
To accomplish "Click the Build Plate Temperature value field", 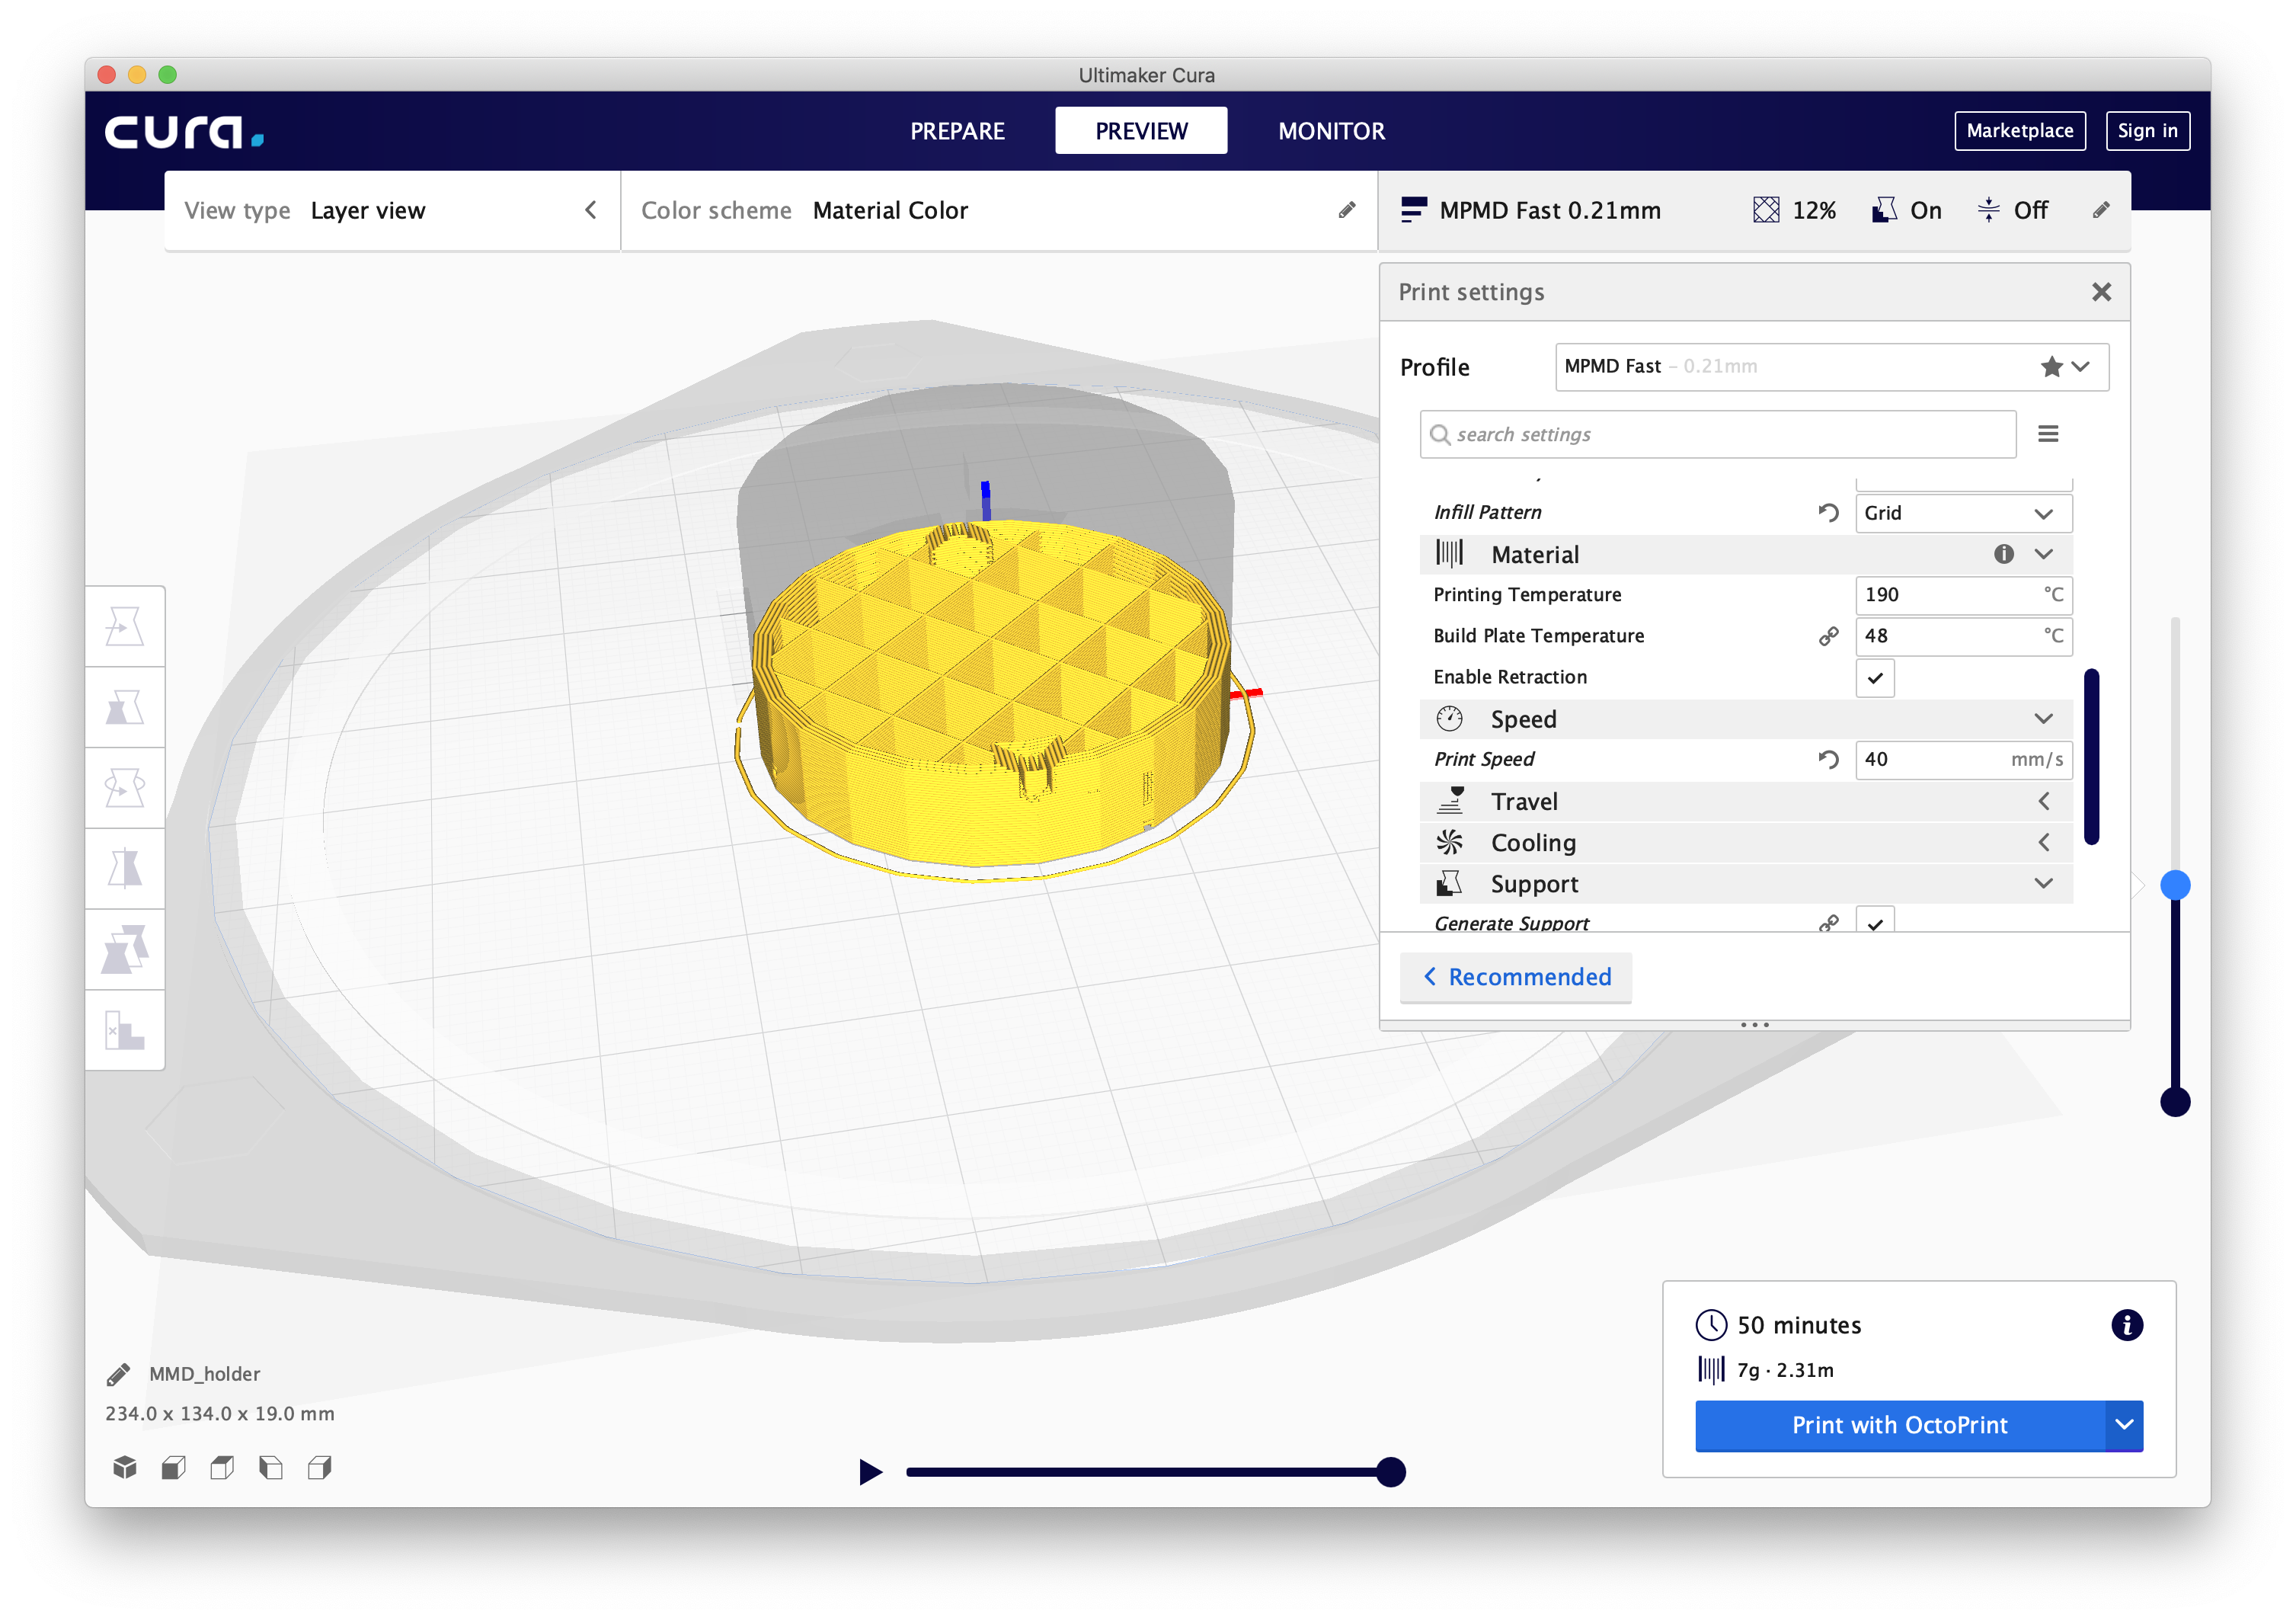I will 1963,636.
